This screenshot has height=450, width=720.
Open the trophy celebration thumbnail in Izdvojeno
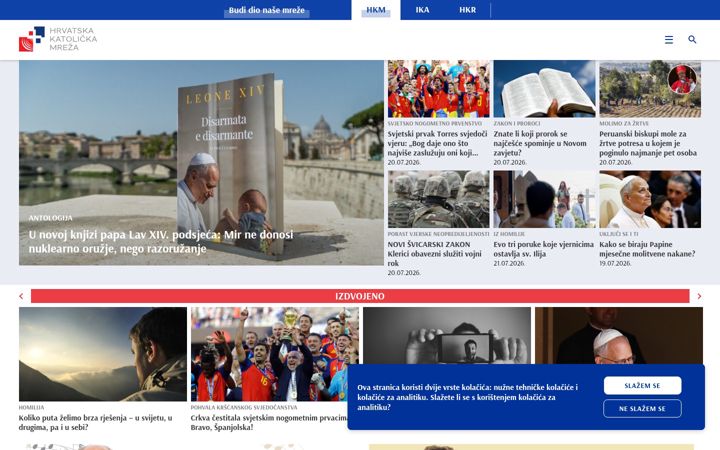275,354
